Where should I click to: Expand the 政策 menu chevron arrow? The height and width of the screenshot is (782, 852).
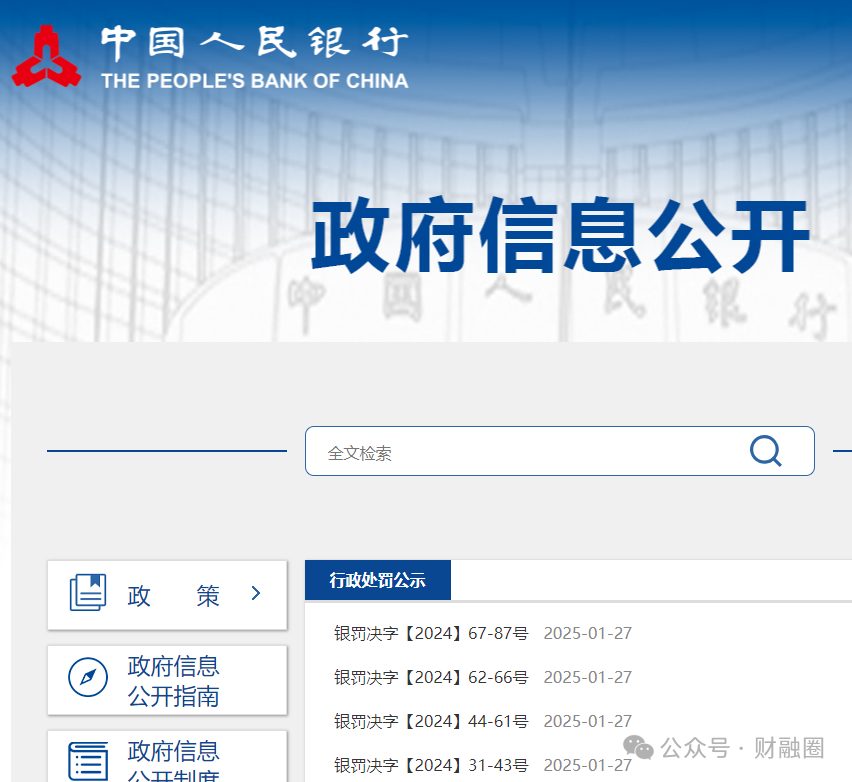[x=256, y=593]
